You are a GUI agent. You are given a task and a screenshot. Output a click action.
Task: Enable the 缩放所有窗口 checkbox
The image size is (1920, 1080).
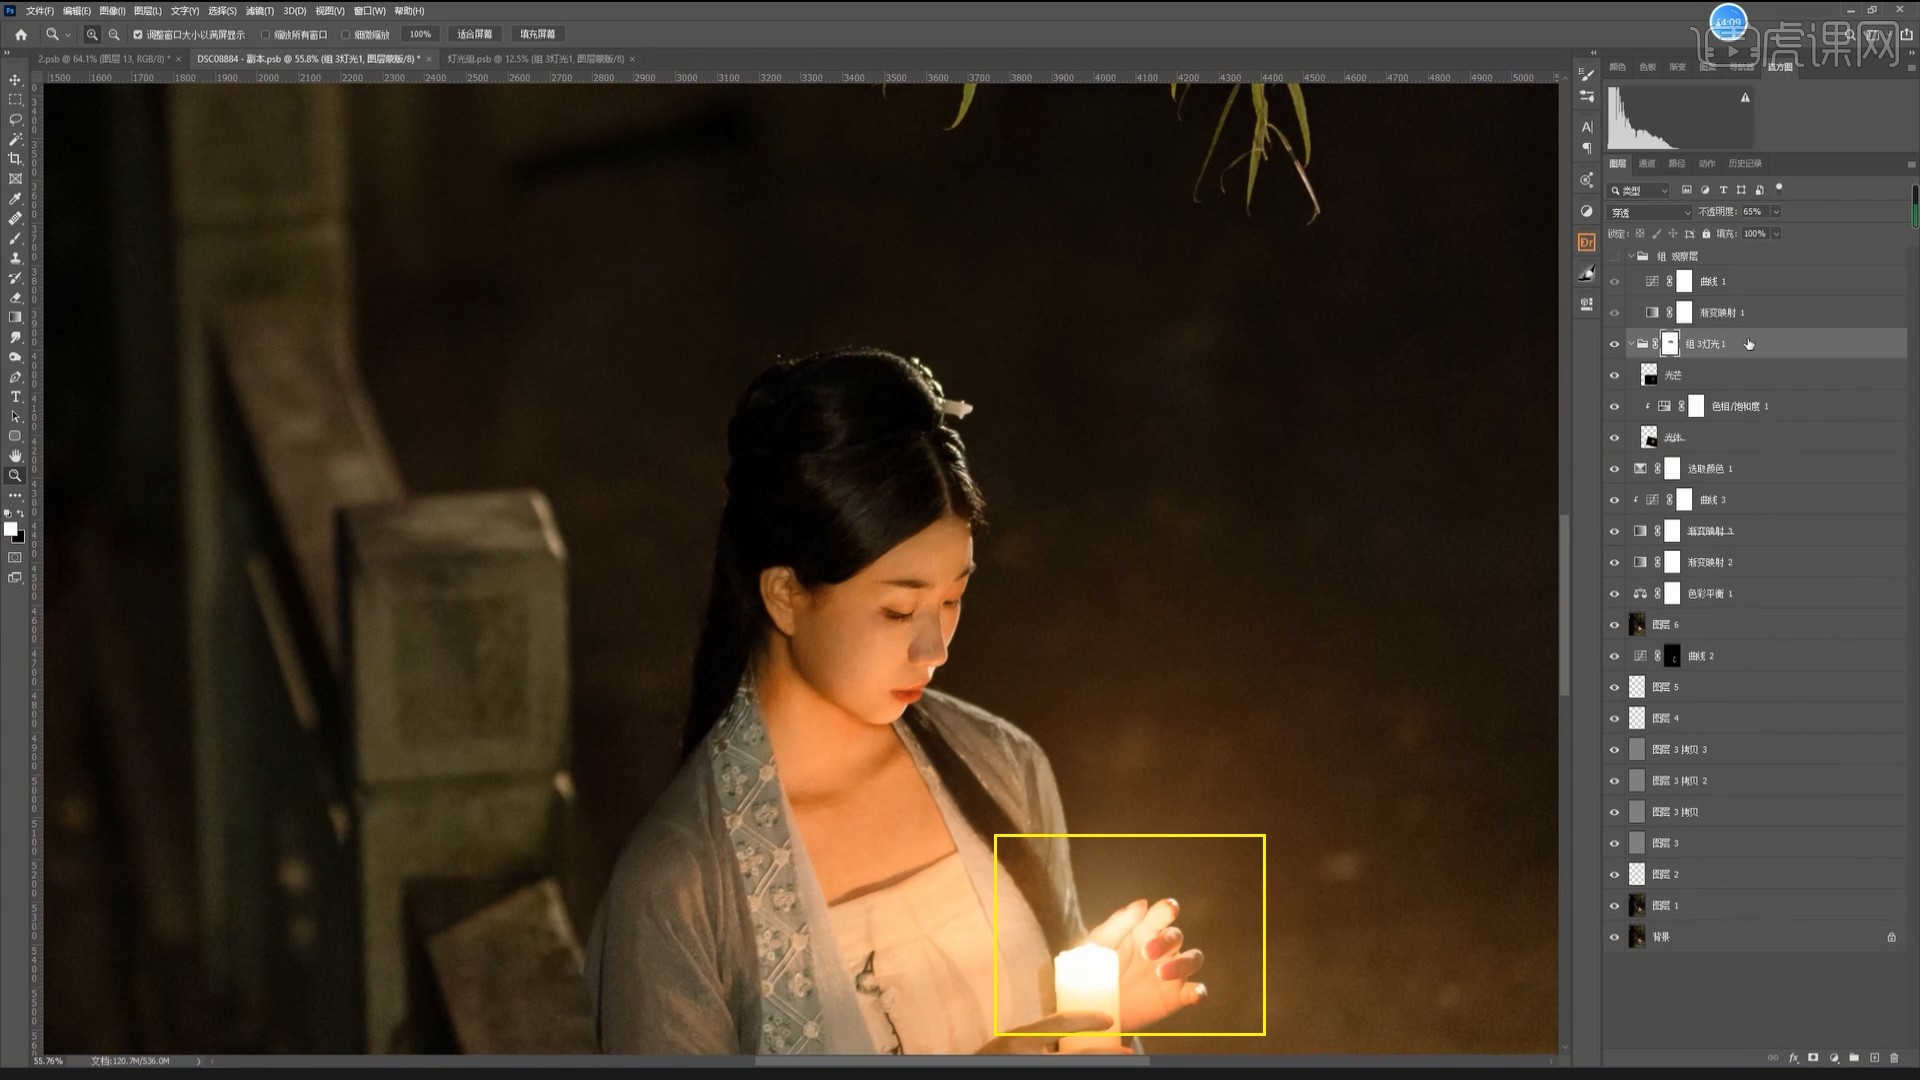[266, 35]
